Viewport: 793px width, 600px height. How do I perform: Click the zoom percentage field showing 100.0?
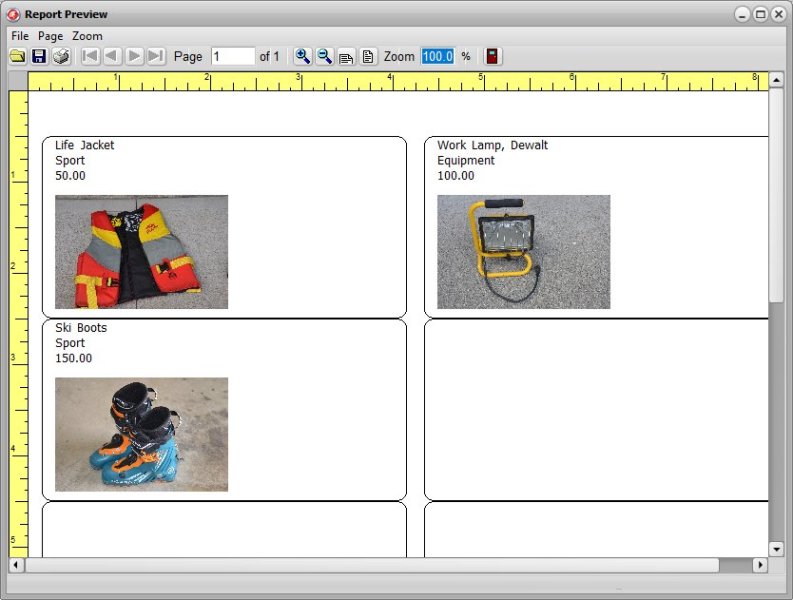click(438, 56)
